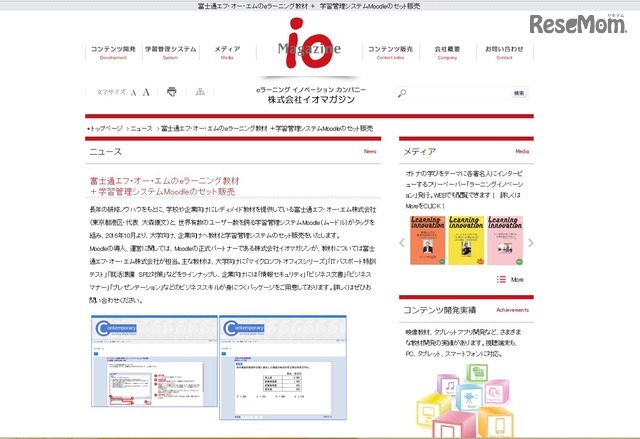Screen dimensions: 640x439
Task: Click the ニュース section heading
Action: [106, 152]
